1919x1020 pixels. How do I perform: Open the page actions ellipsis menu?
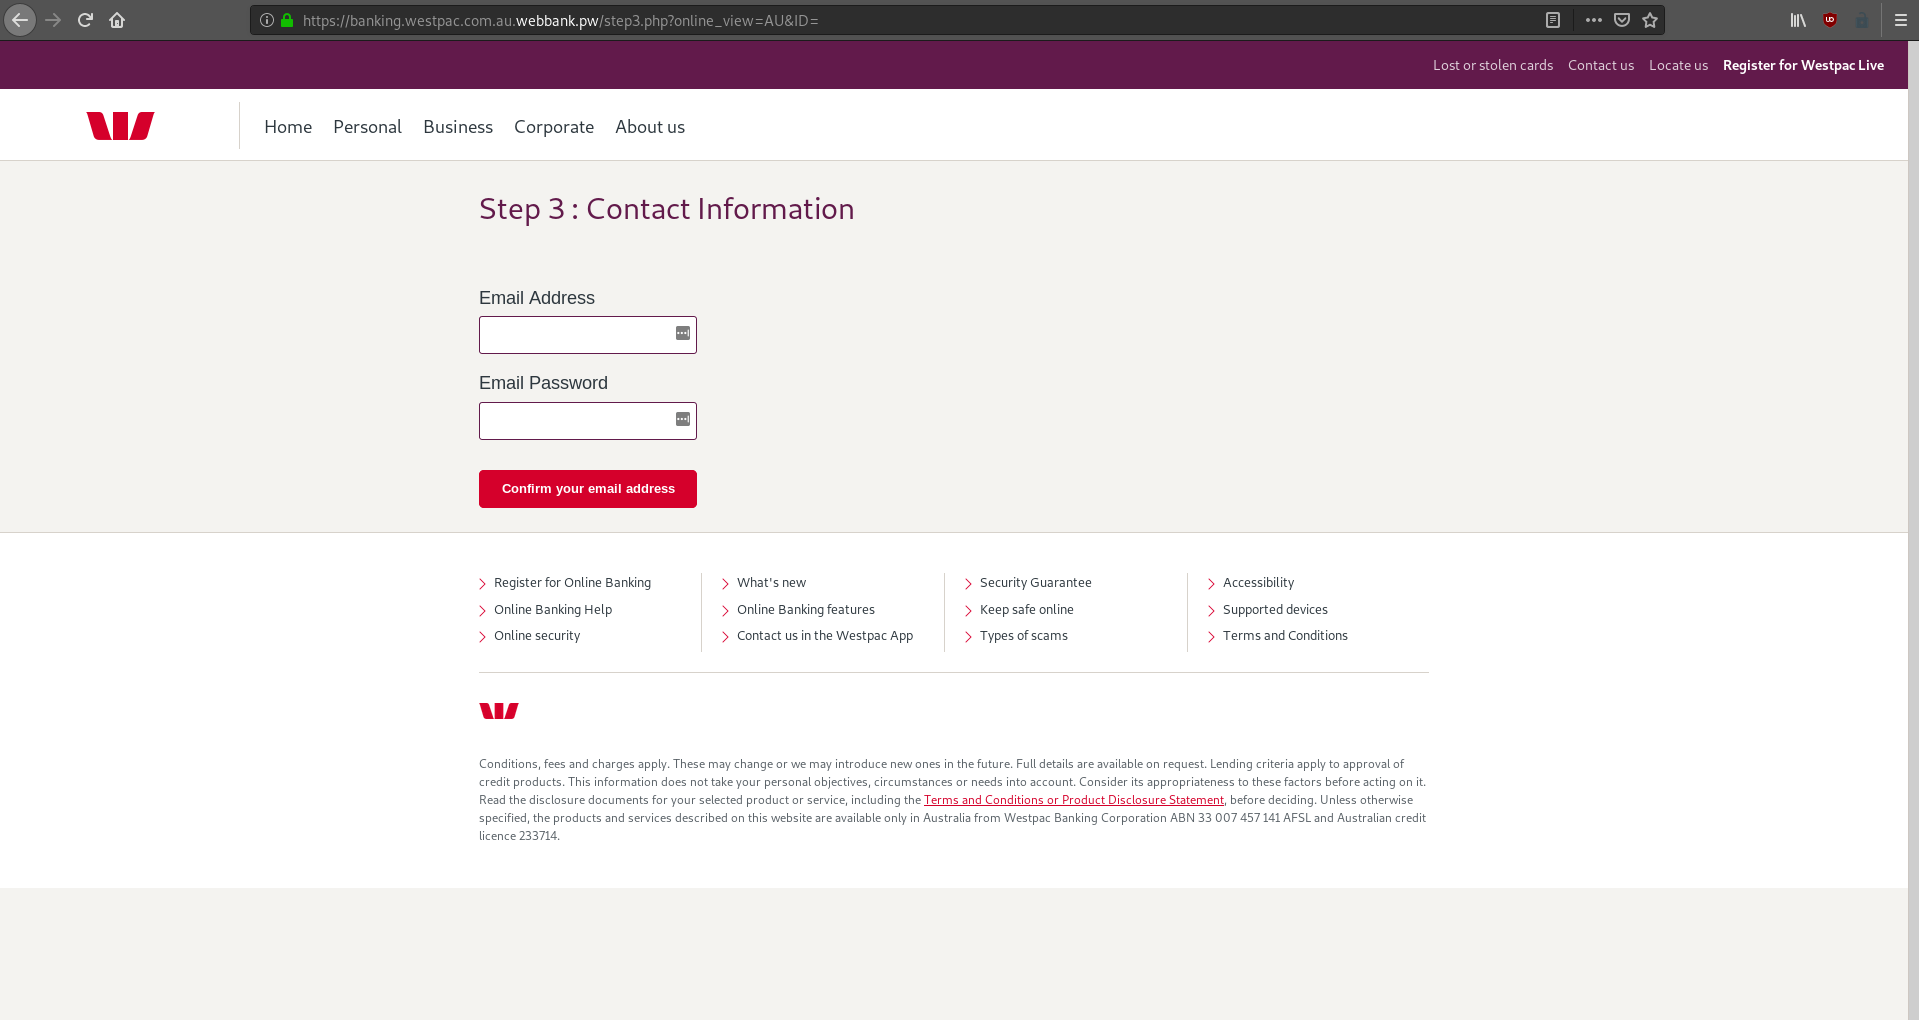1592,20
